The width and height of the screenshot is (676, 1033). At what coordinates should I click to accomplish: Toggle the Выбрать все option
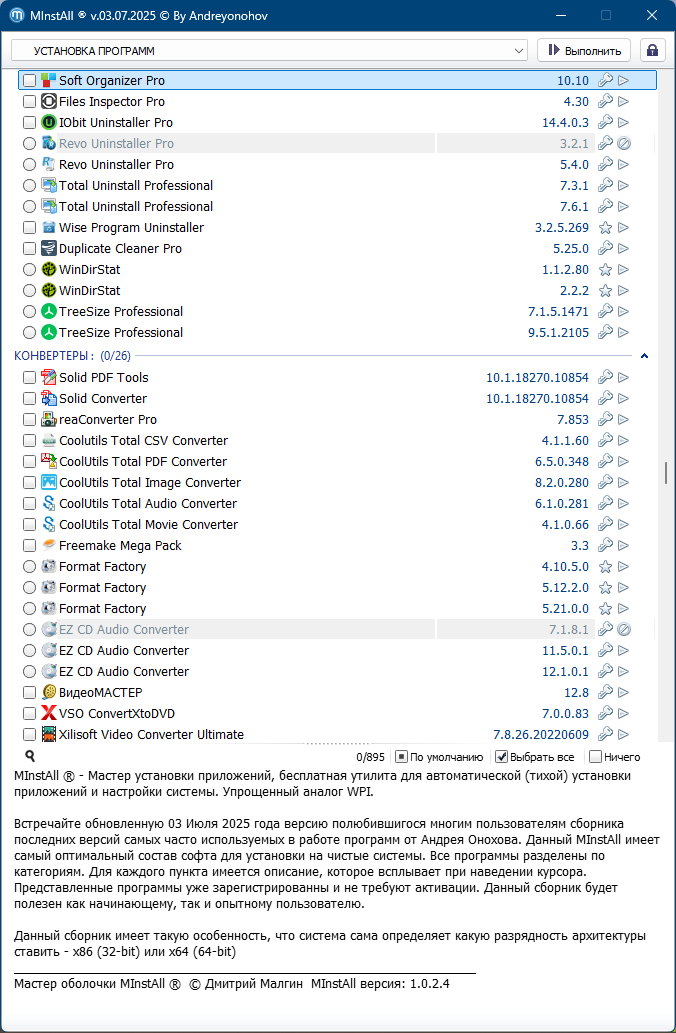(x=501, y=757)
